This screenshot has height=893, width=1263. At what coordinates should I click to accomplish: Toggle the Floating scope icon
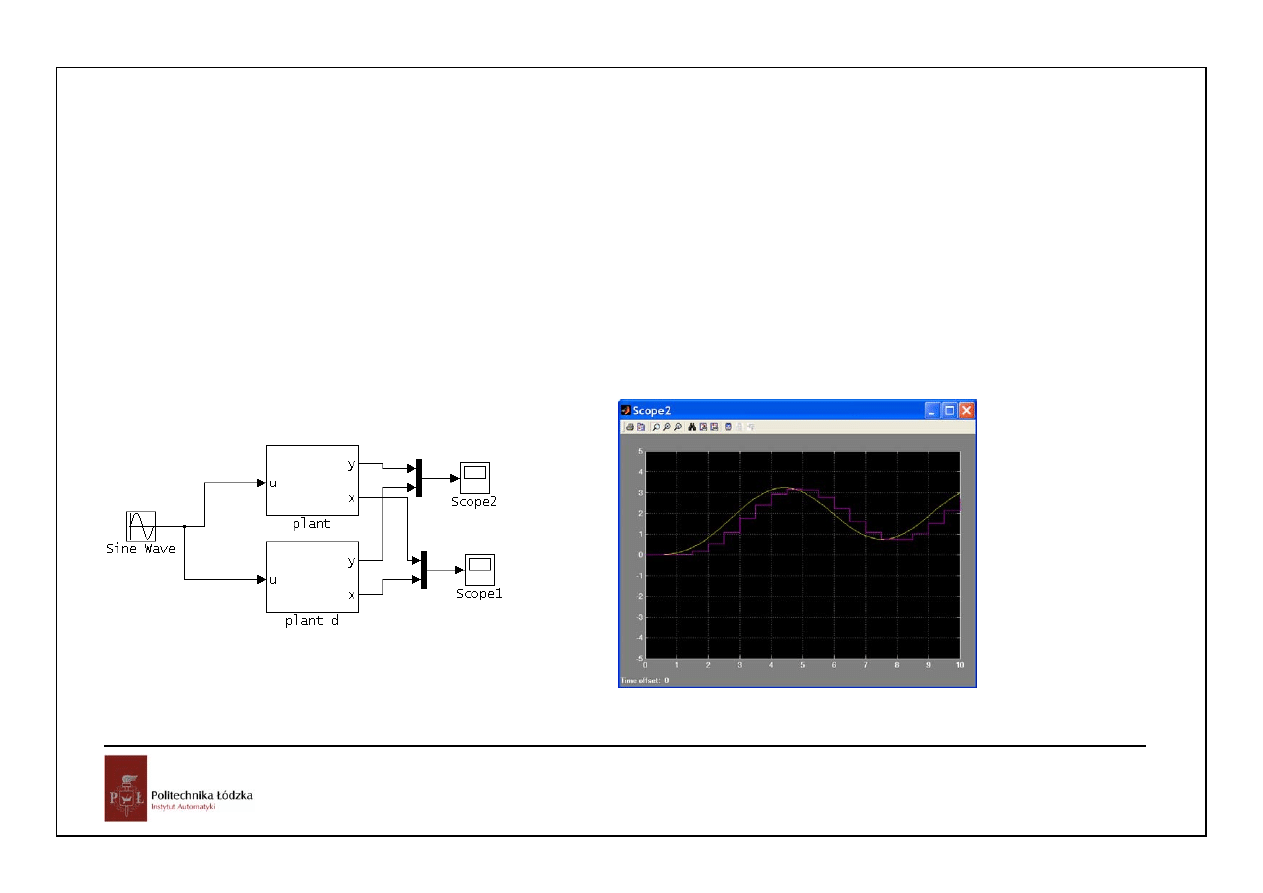point(728,427)
